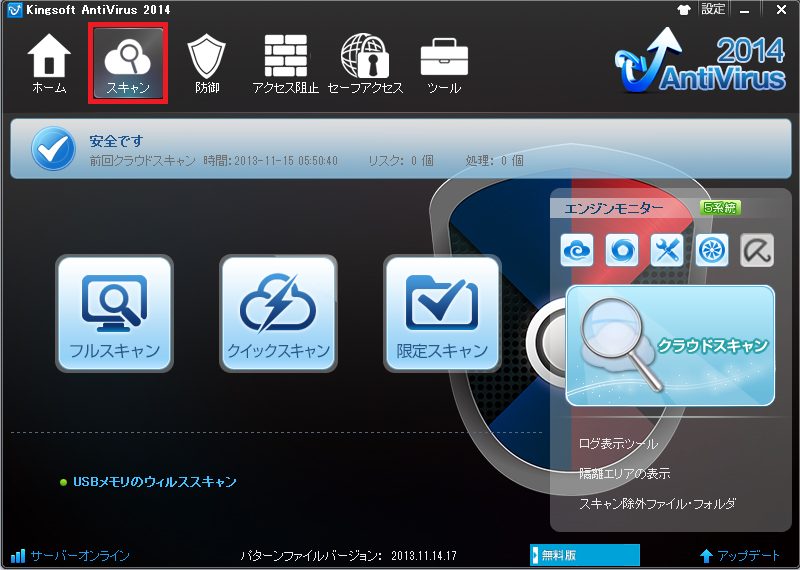The height and width of the screenshot is (570, 800).
Task: Open the ツール toolbox icon
Action: click(x=444, y=64)
